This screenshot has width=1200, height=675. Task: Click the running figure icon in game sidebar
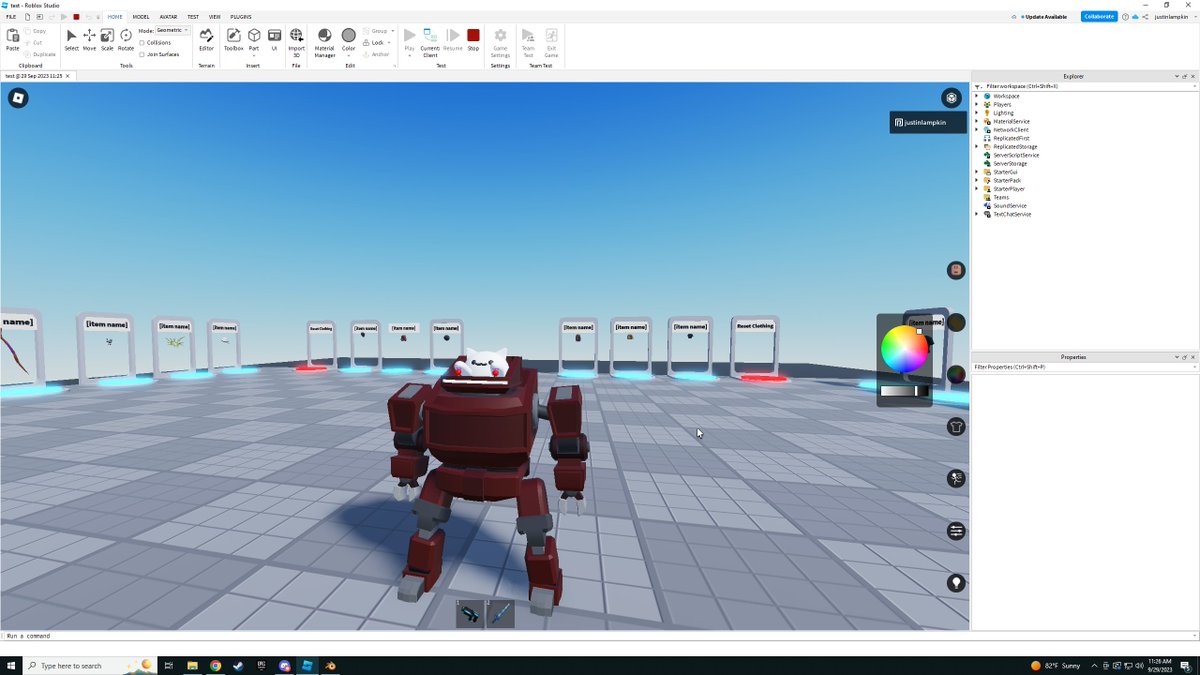pos(956,478)
